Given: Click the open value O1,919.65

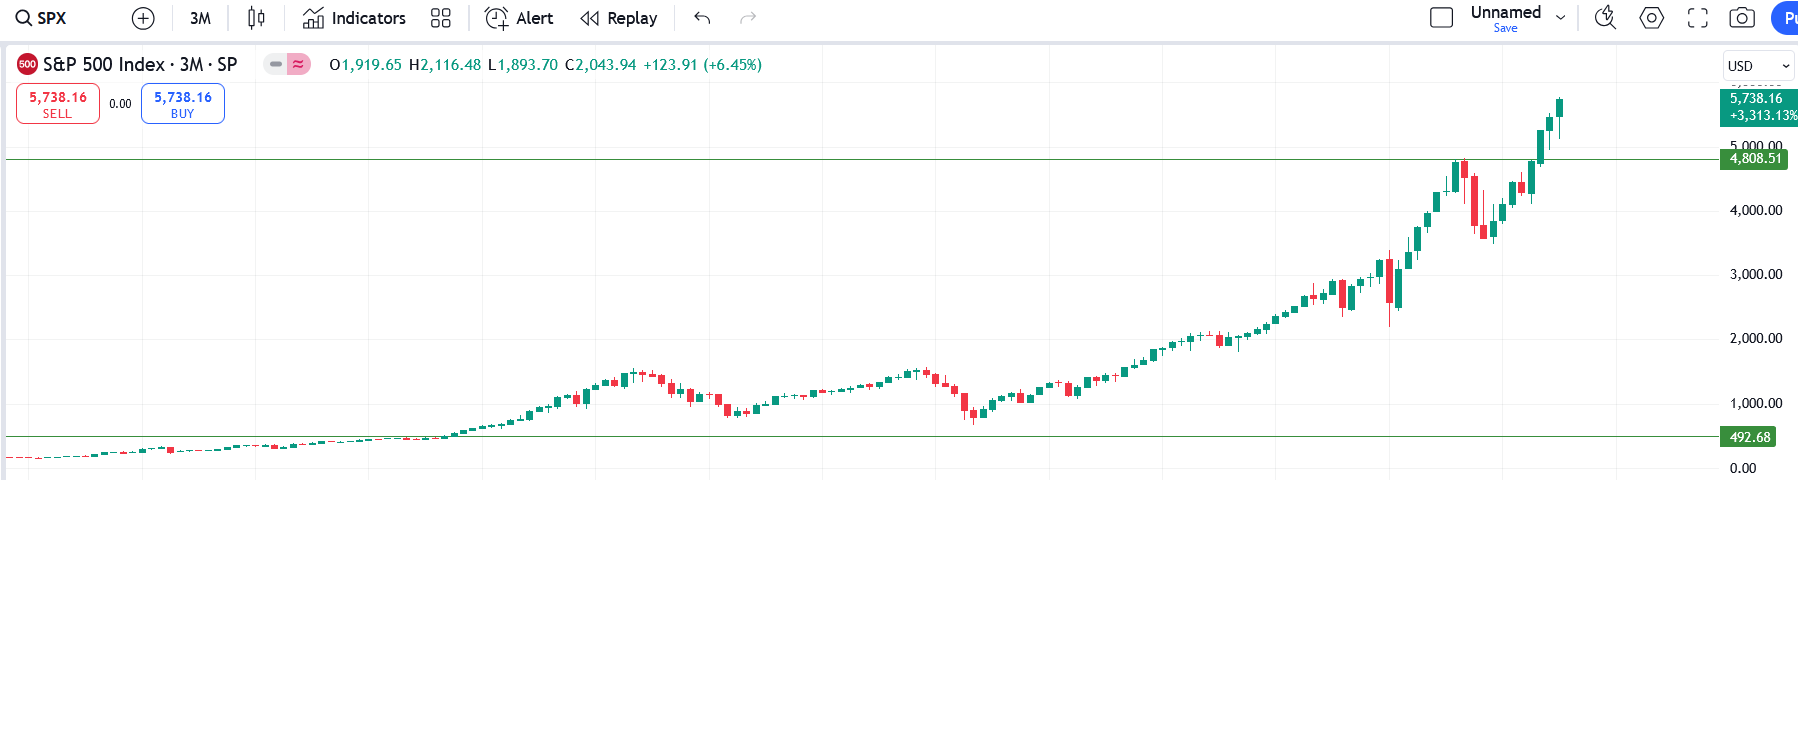Looking at the screenshot, I should (365, 65).
